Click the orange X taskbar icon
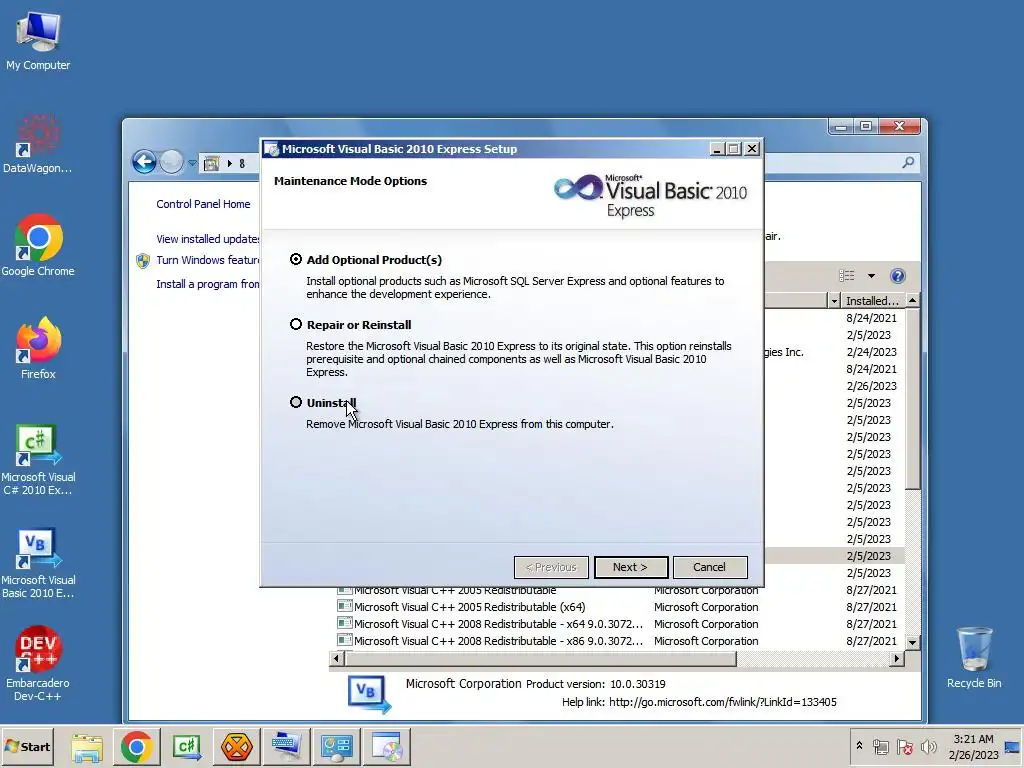 236,746
